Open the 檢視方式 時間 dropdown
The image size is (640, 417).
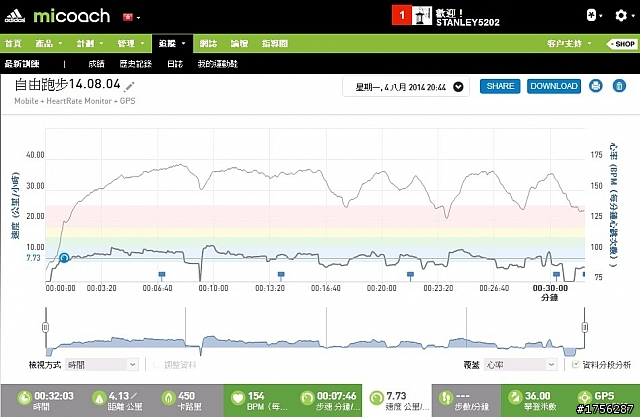pyautogui.click(x=102, y=364)
